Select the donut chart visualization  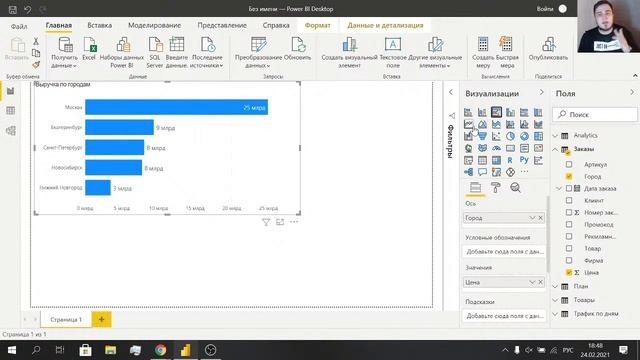524,136
